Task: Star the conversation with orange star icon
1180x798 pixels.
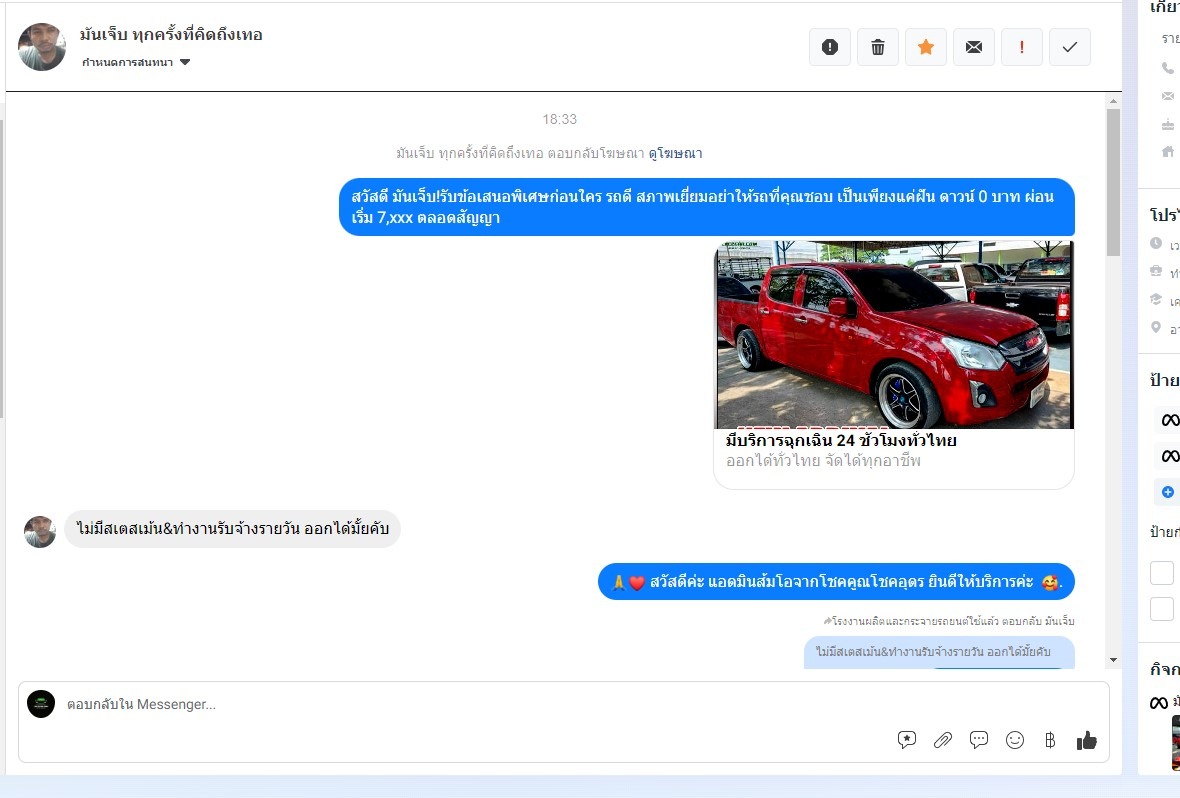Action: (926, 47)
